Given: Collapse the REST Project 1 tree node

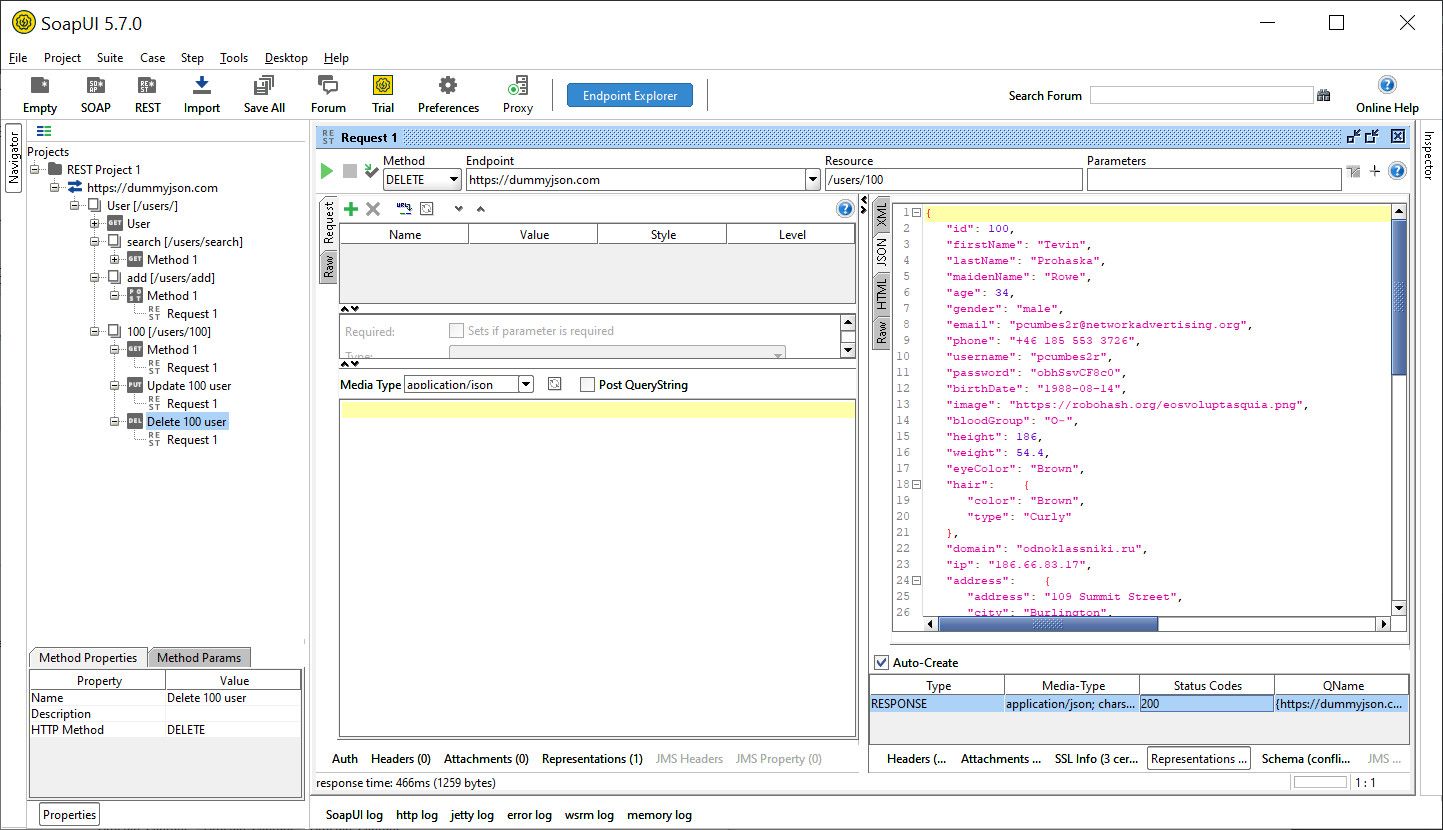Looking at the screenshot, I should [35, 170].
